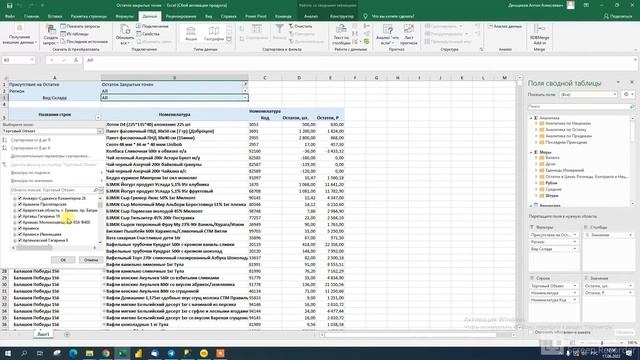640x360 pixels.
Task: Open Названия строк filter dropdown arrow
Action: tap(98, 118)
